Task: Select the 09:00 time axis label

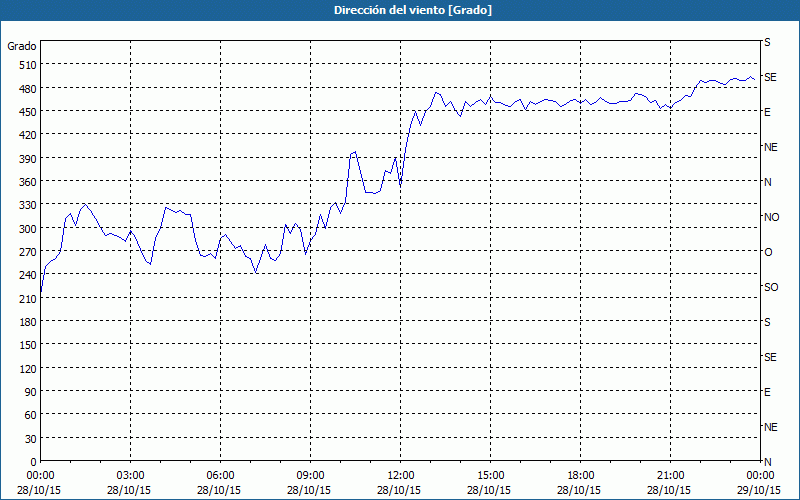Action: pyautogui.click(x=311, y=476)
